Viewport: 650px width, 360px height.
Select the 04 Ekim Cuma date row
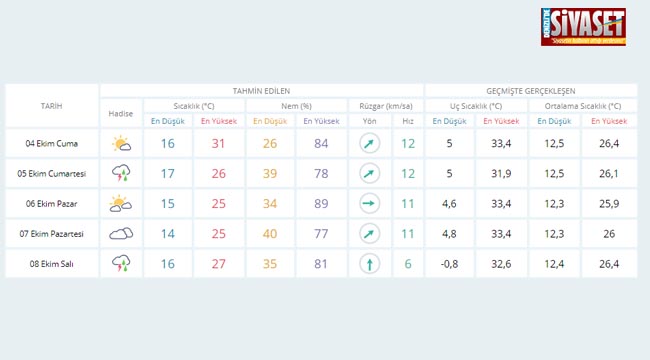(x=51, y=144)
